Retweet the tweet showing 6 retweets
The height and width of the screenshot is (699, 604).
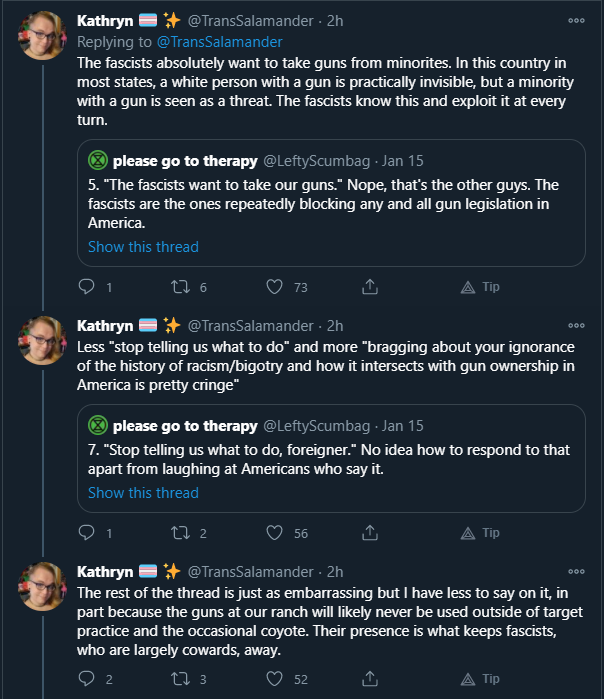click(181, 287)
